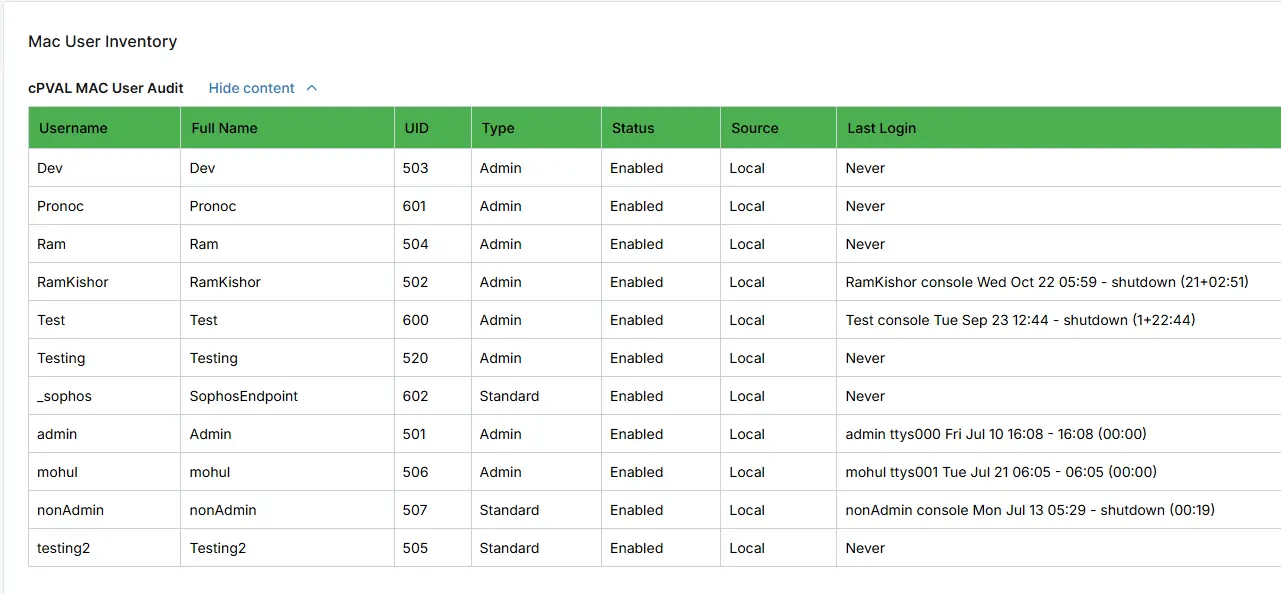Select the UID 601 cell
Viewport: 1281px width, 594px height.
(x=433, y=206)
